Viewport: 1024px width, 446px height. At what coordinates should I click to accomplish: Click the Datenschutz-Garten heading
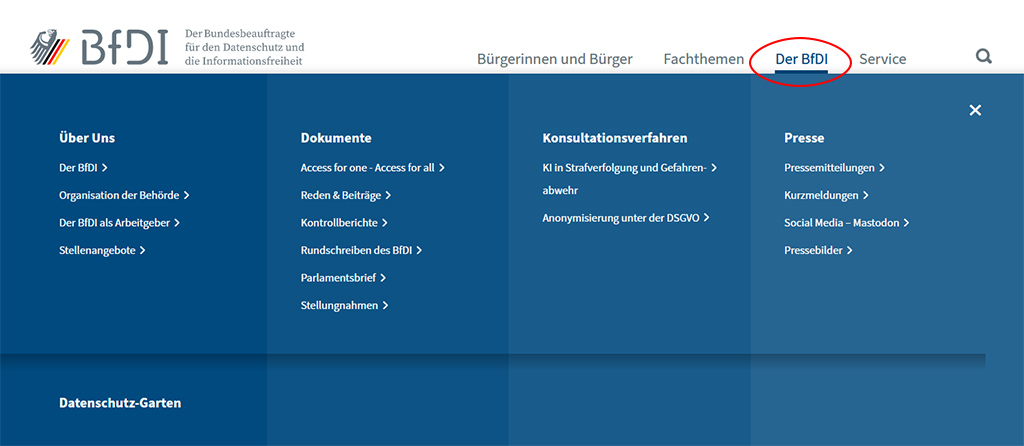click(x=120, y=403)
